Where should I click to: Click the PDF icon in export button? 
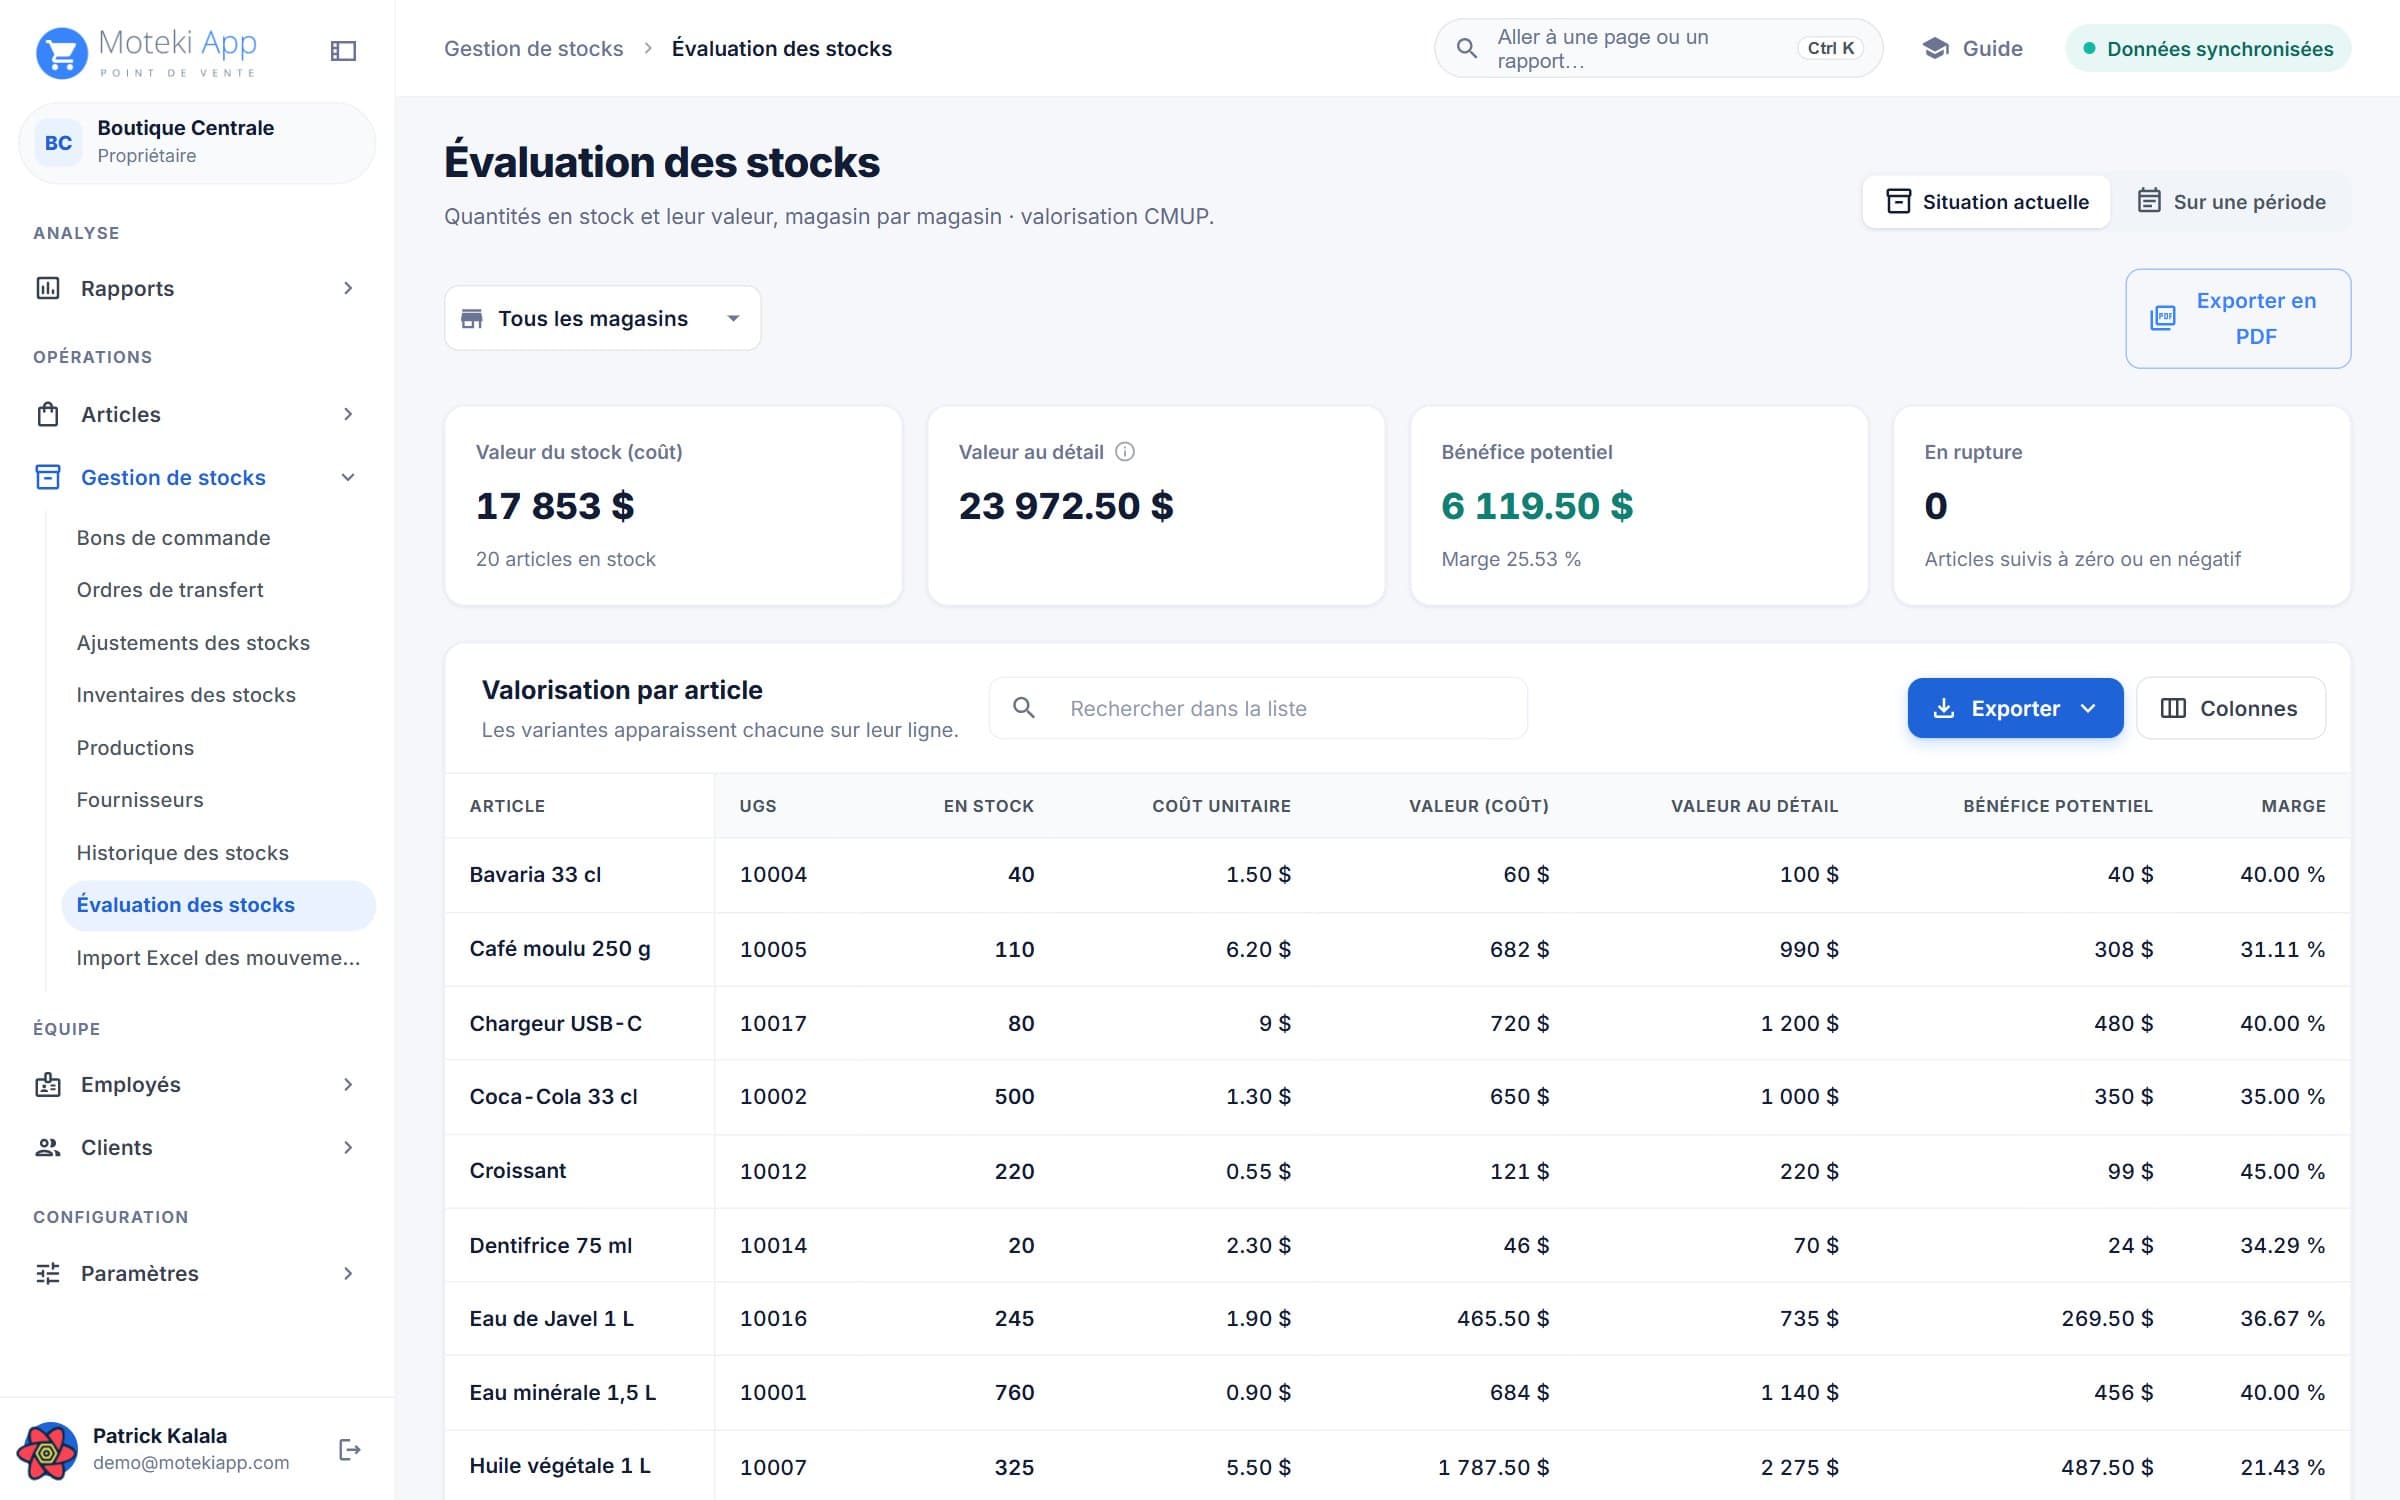(x=2162, y=318)
